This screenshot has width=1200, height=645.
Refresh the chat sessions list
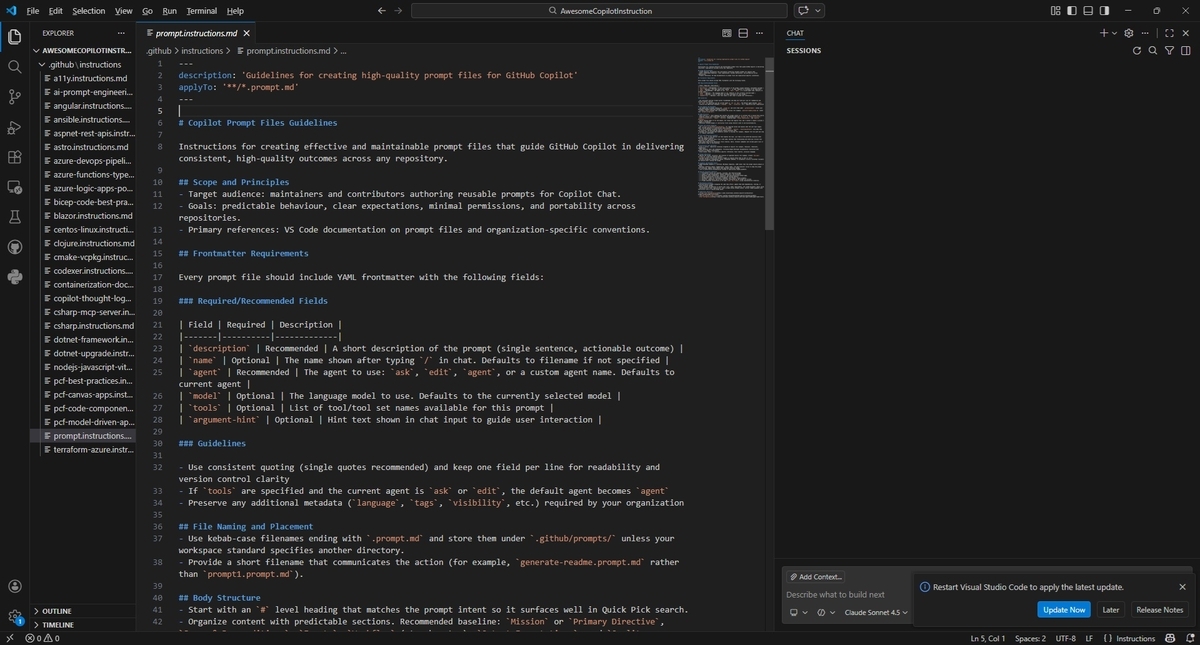pyautogui.click(x=1136, y=50)
